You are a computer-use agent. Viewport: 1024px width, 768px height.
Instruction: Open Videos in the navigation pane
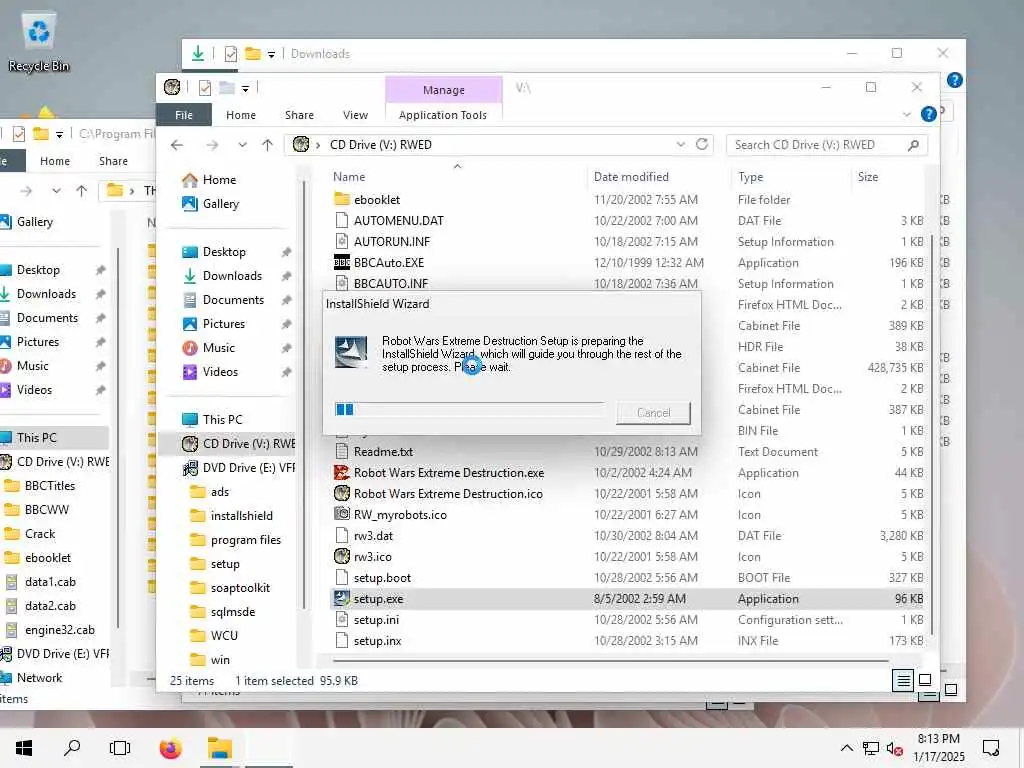click(x=220, y=372)
